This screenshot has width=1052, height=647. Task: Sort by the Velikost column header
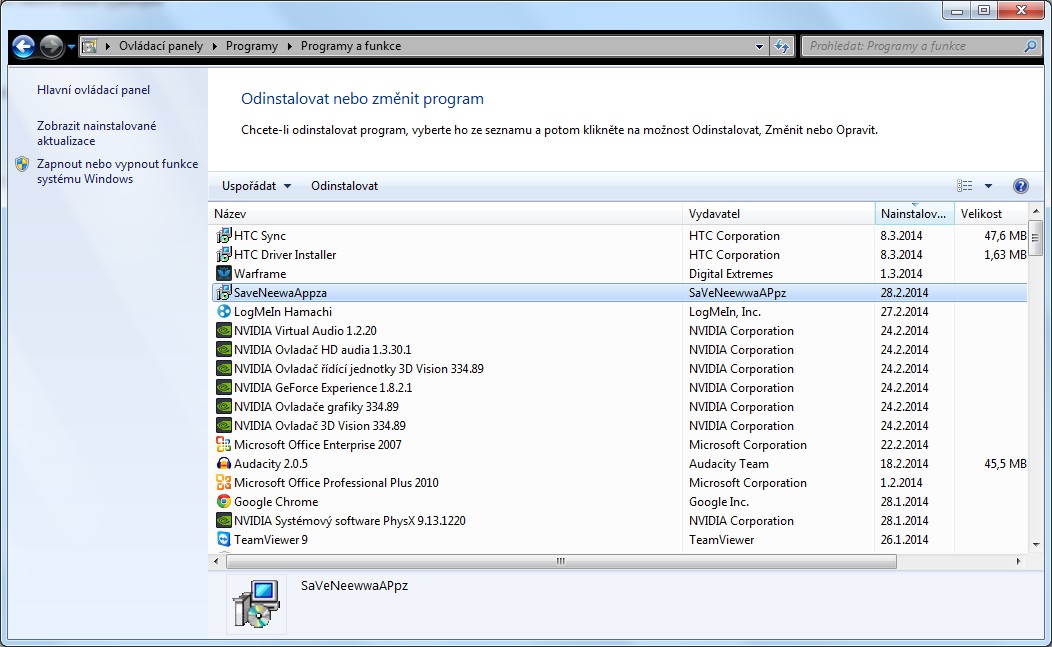click(991, 213)
